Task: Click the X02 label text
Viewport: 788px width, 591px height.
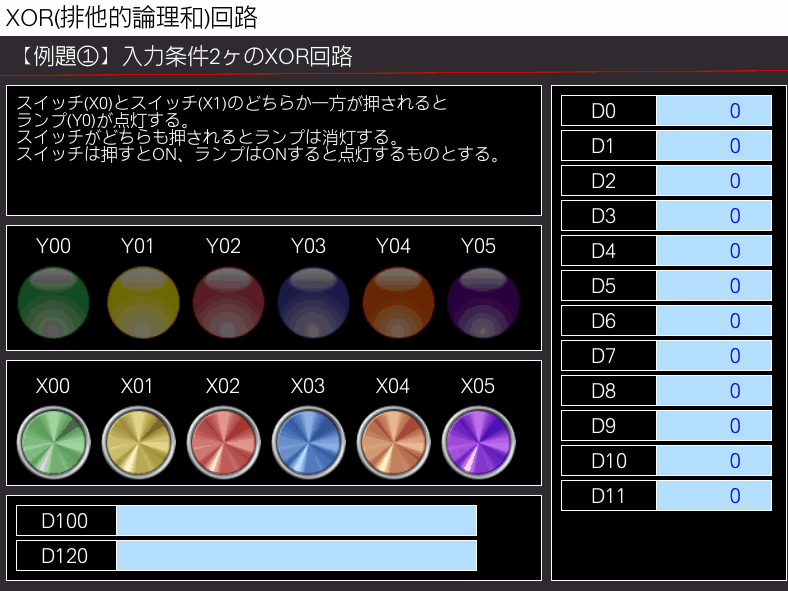Action: [x=223, y=386]
